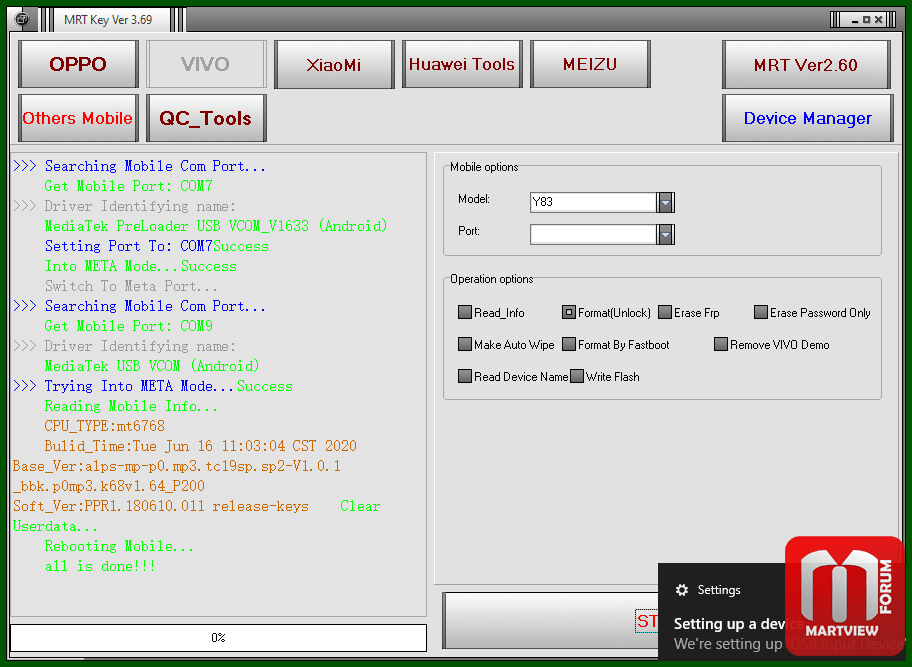Click the 'Soft_Ver:PPR1.180610.011 release-keys' log line

pos(161,507)
